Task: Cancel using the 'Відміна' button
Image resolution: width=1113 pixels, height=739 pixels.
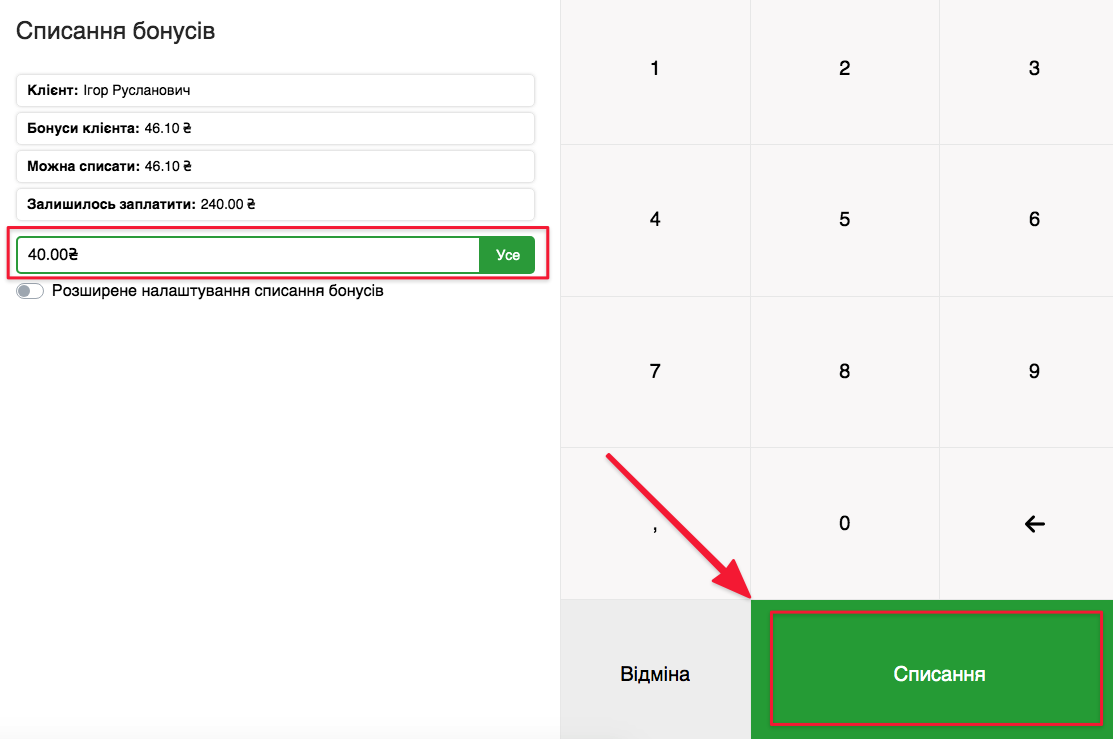Action: click(655, 674)
